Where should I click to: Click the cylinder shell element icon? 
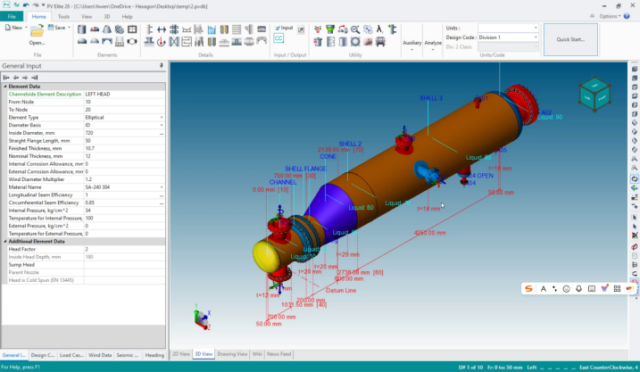tap(82, 29)
